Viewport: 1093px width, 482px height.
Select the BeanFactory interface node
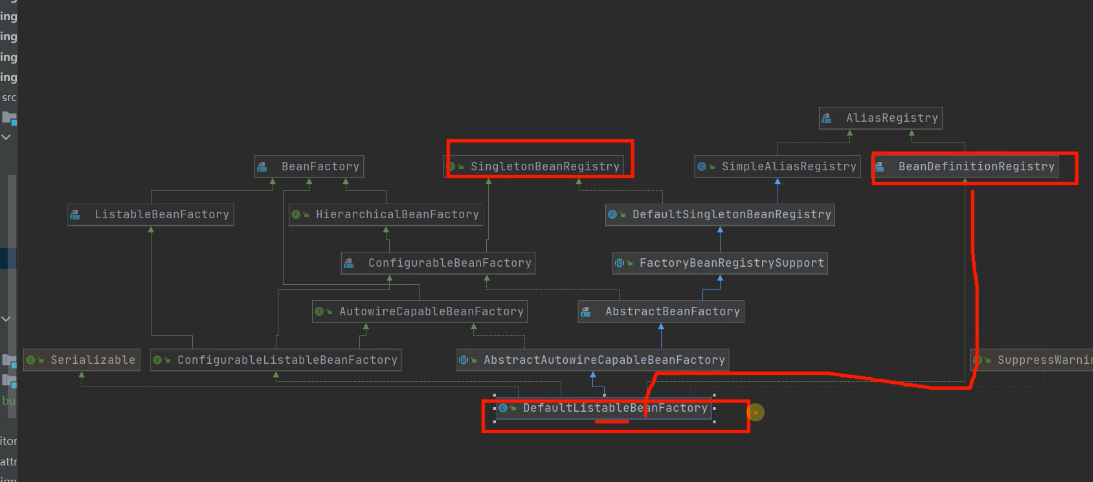tap(309, 167)
